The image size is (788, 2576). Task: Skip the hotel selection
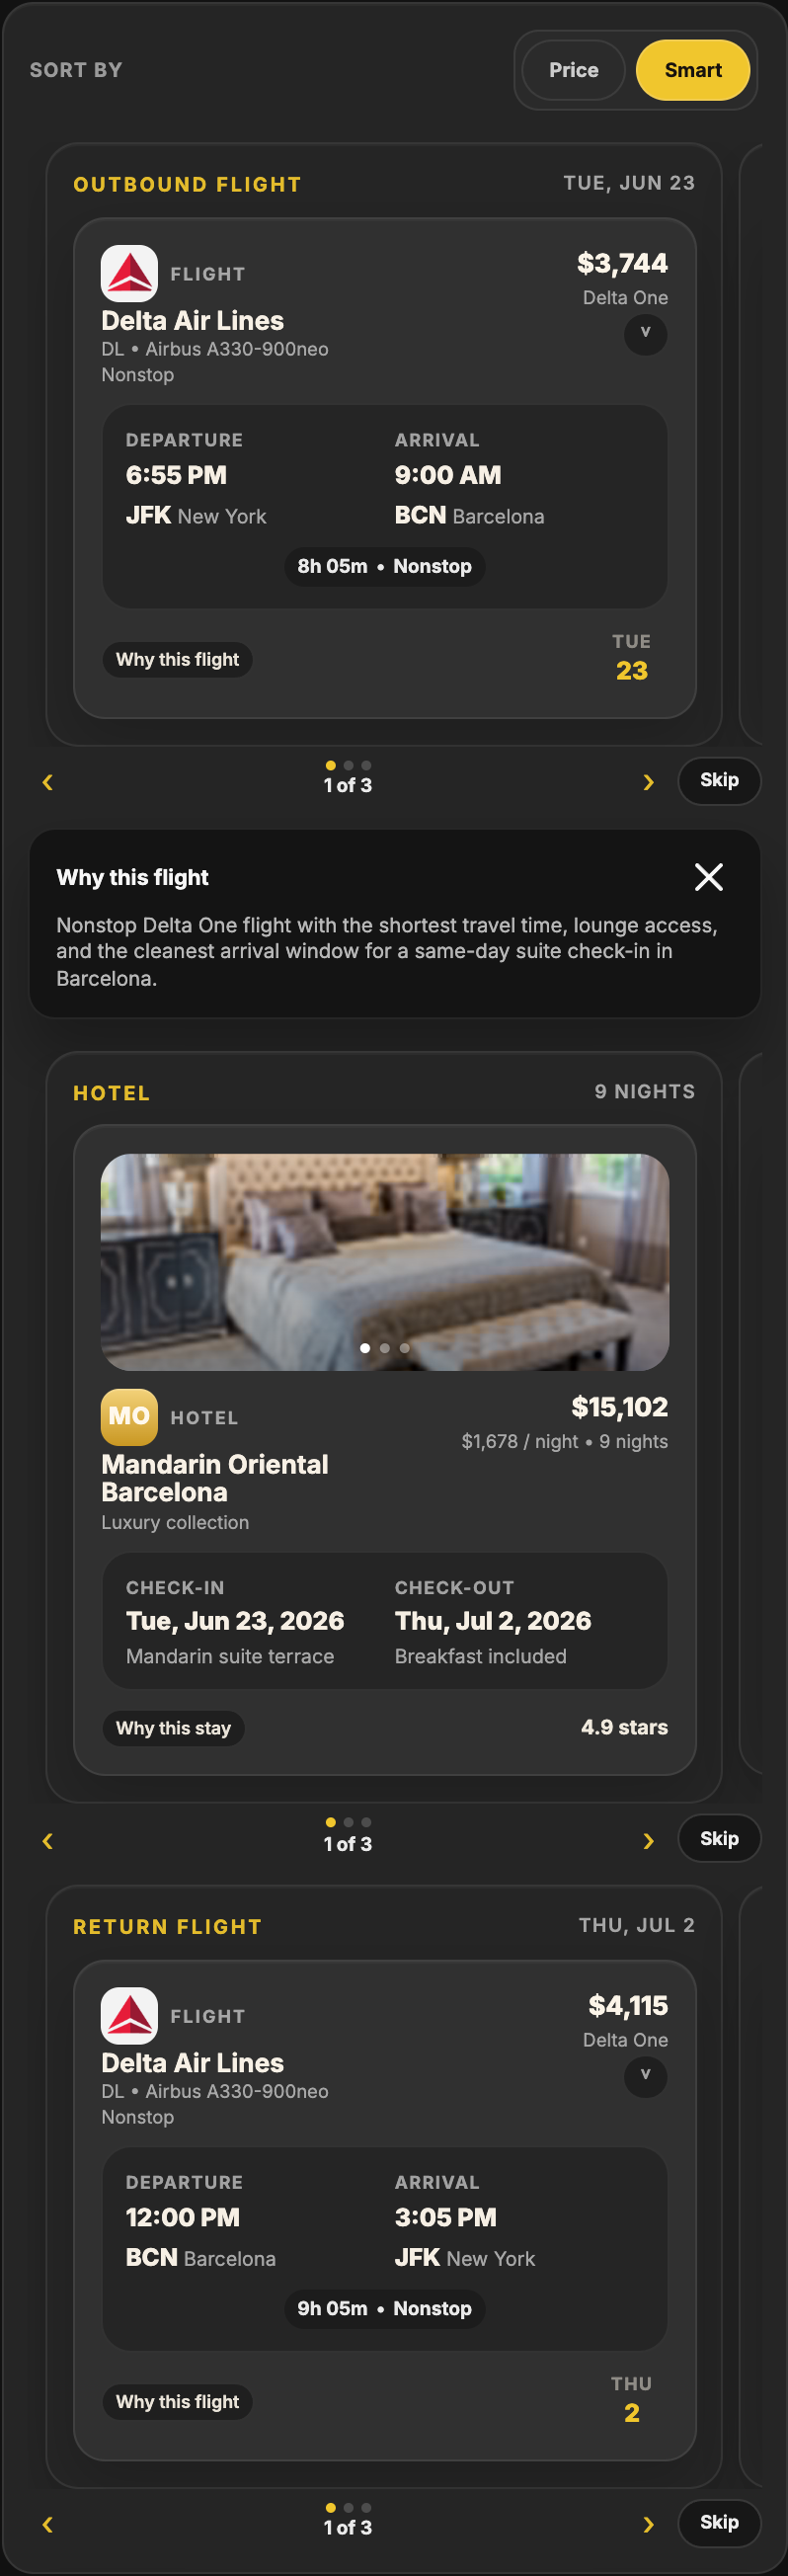click(719, 1838)
